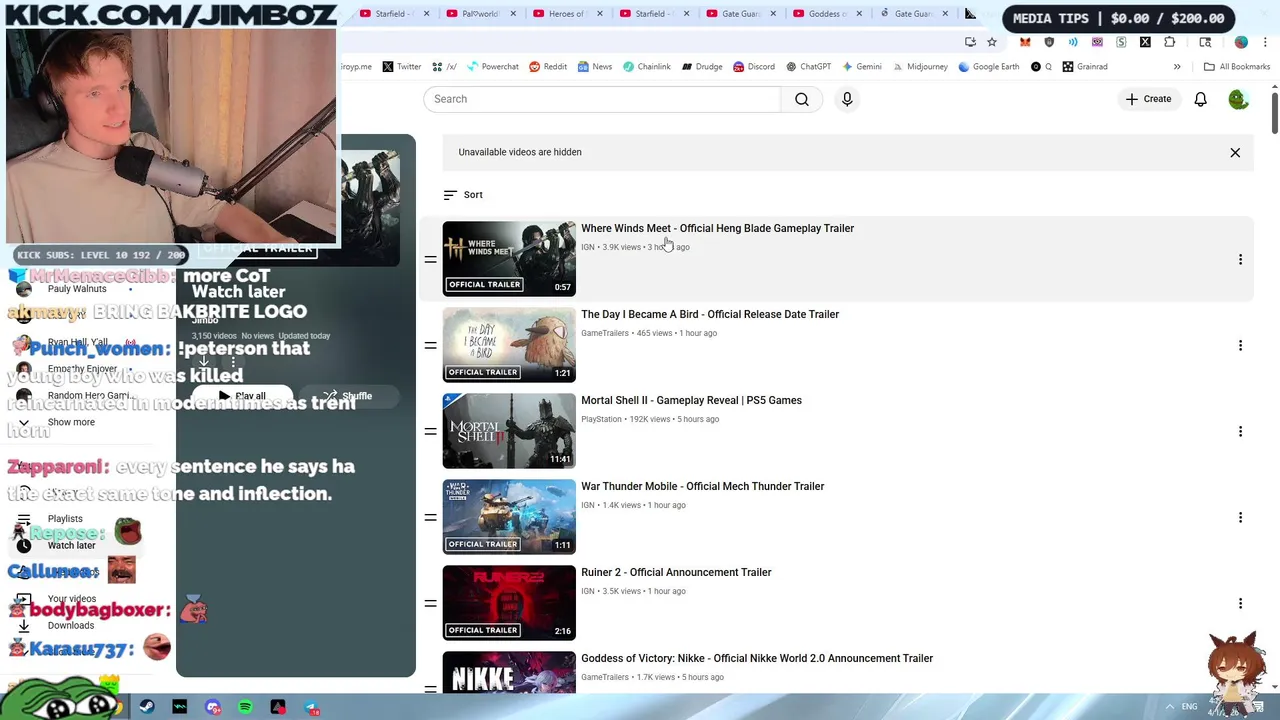Dismiss the unavailable videos hidden banner
This screenshot has height=720, width=1280.
1235,153
